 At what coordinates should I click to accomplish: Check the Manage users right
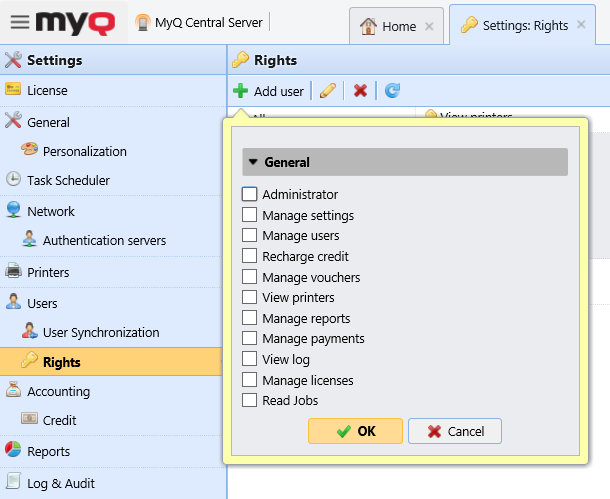[250, 235]
